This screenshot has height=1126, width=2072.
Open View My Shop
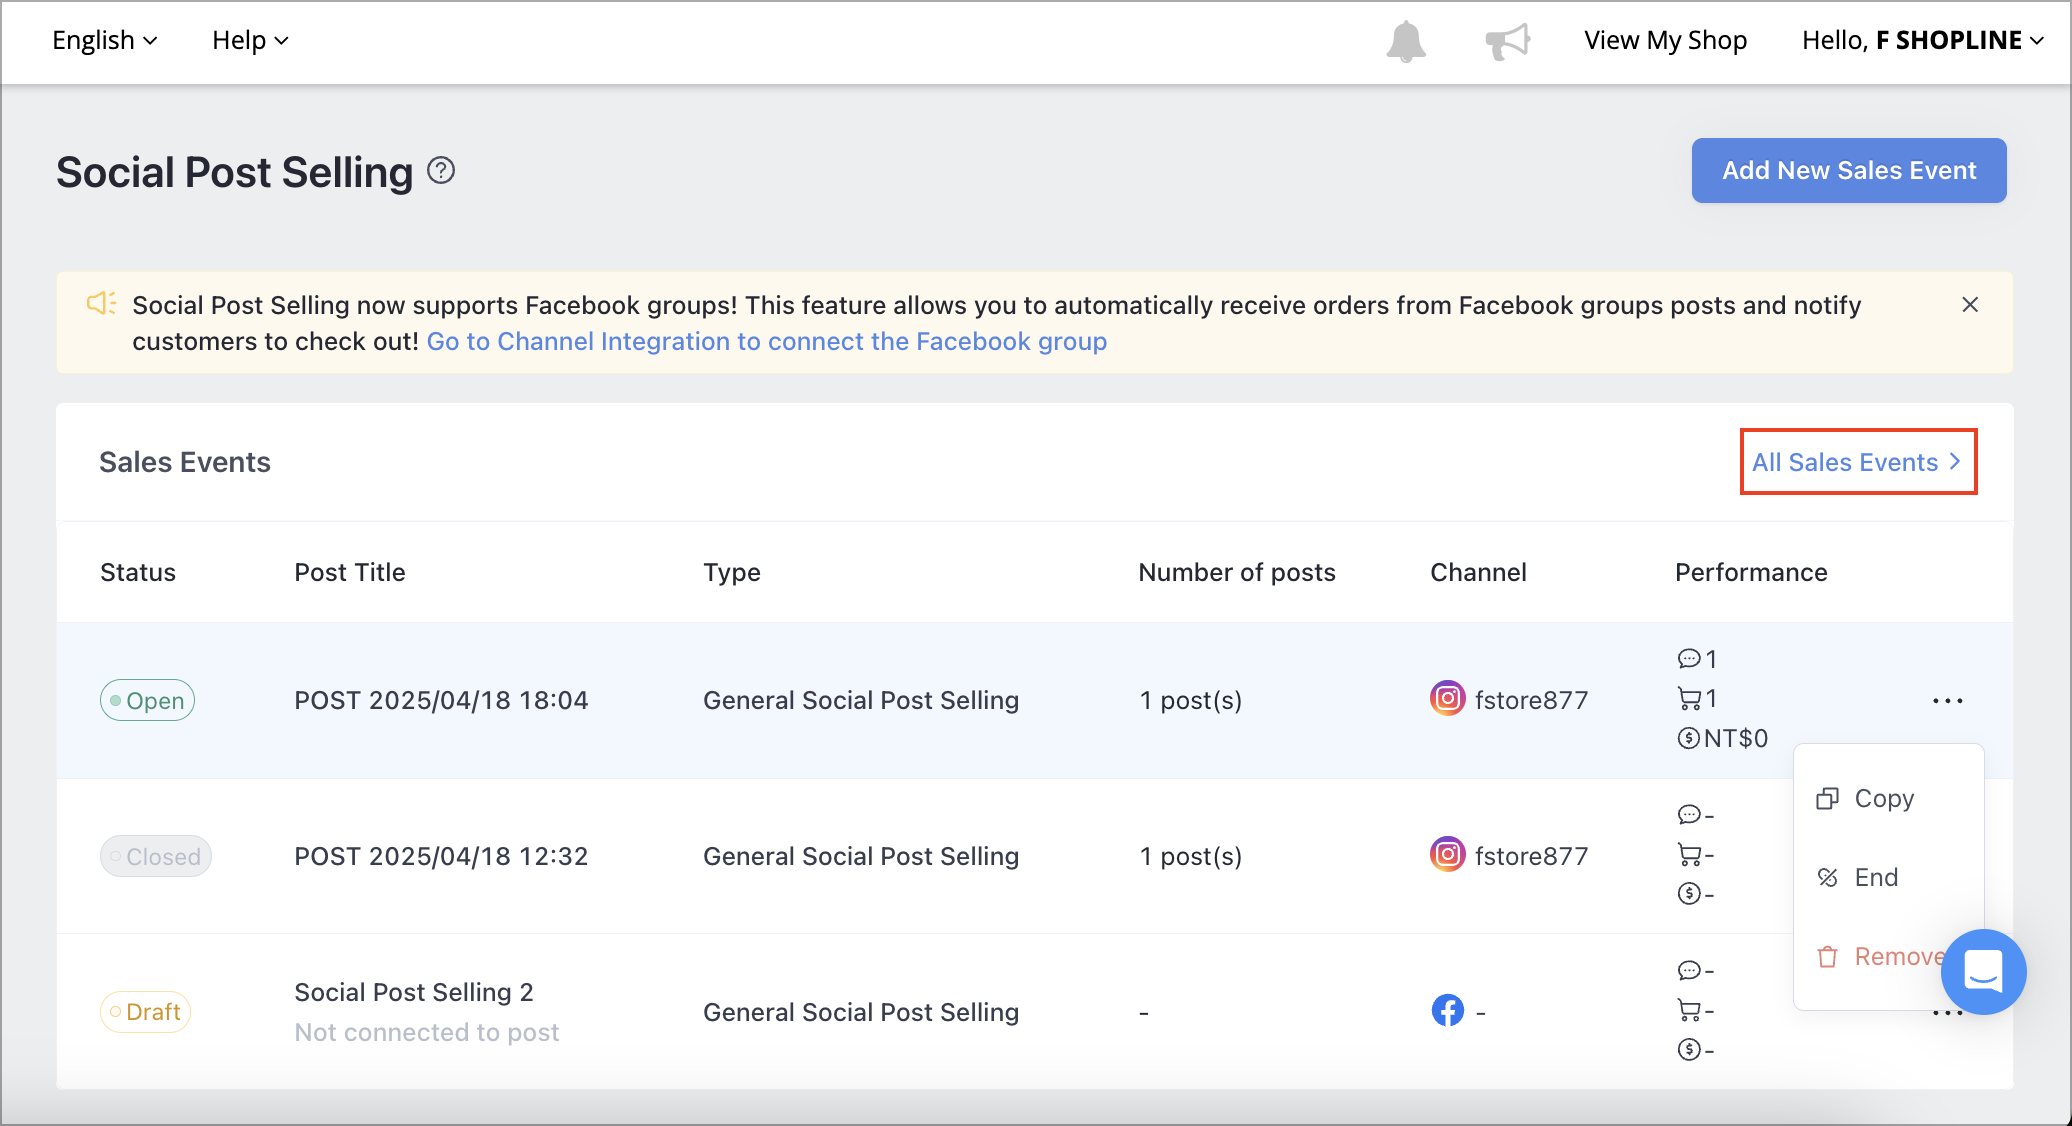(x=1665, y=41)
